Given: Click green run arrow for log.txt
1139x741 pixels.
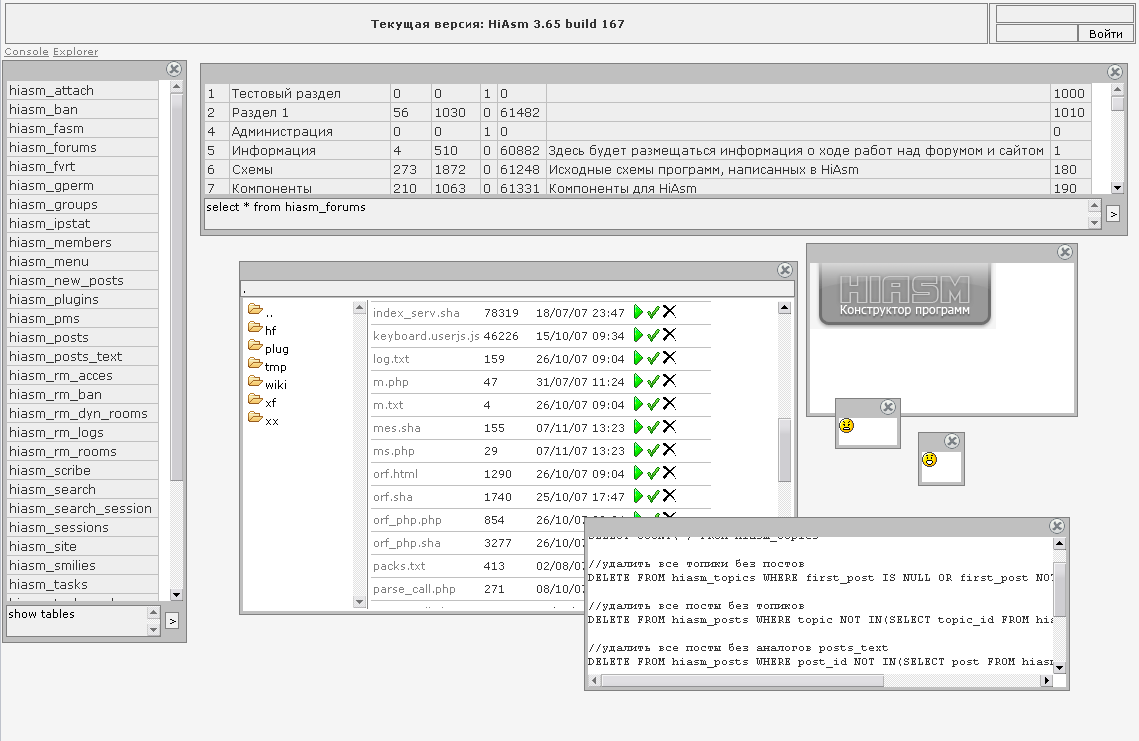Looking at the screenshot, I should pyautogui.click(x=639, y=358).
